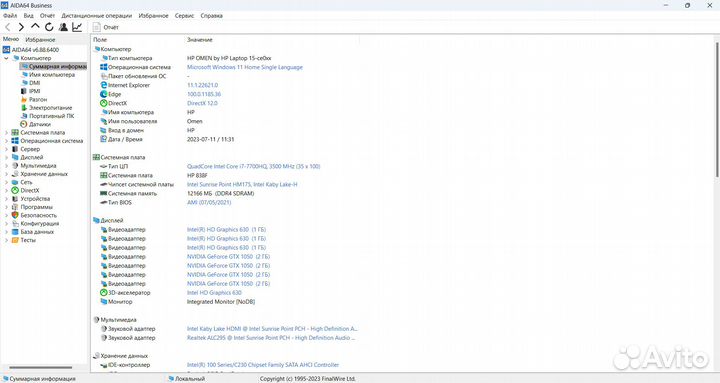Open the performance graph chart icon
720x383 pixels.
77,27
